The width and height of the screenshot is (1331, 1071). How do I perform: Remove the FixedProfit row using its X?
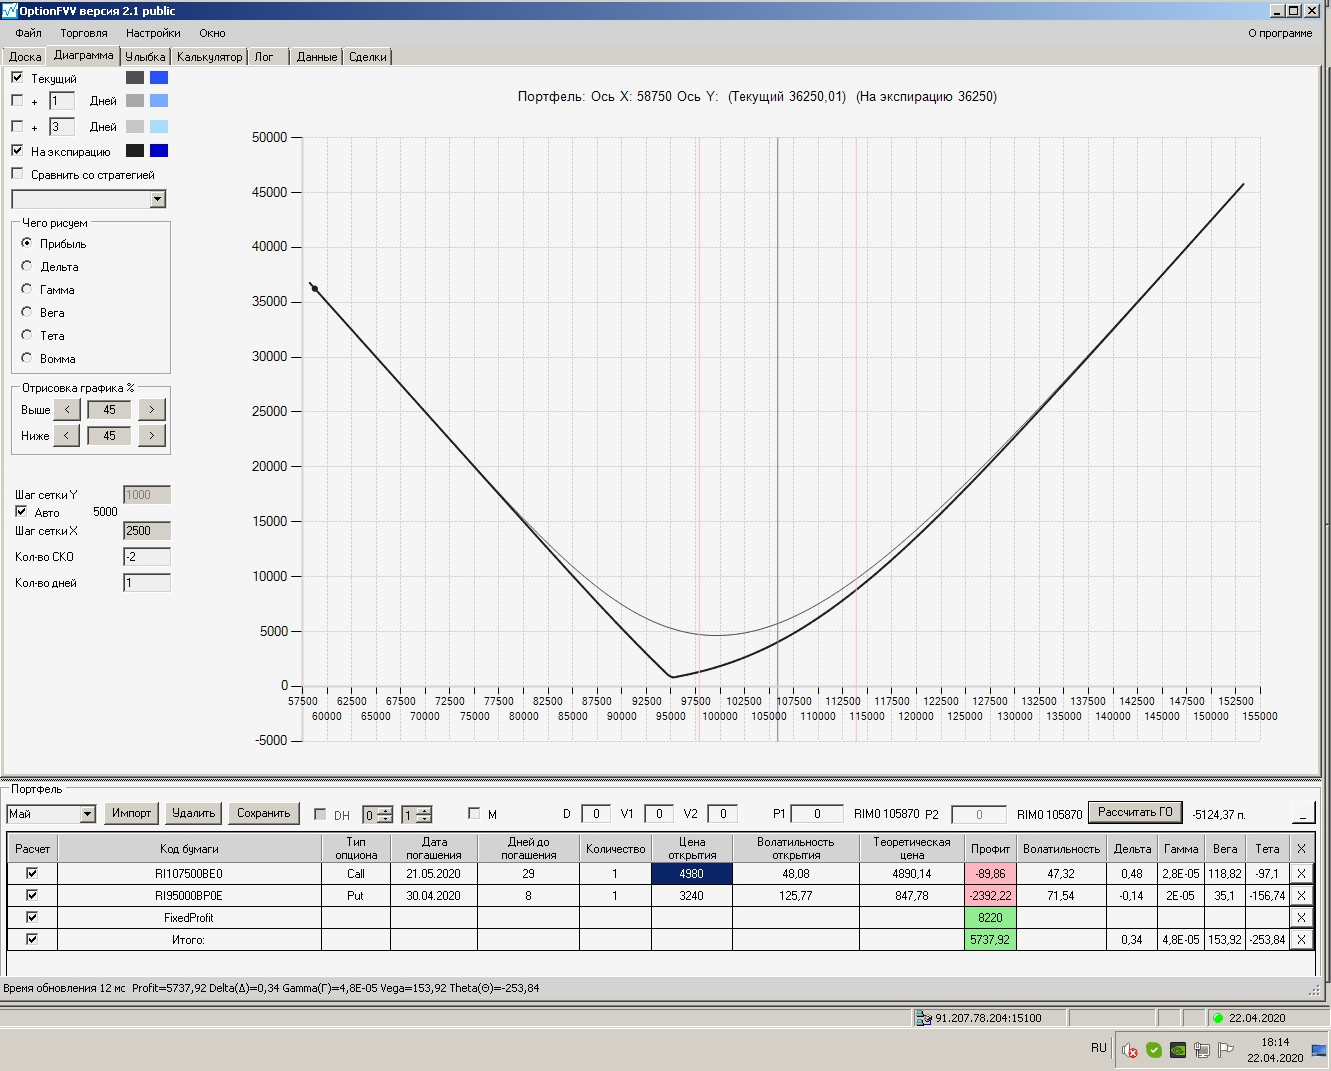pos(1301,917)
